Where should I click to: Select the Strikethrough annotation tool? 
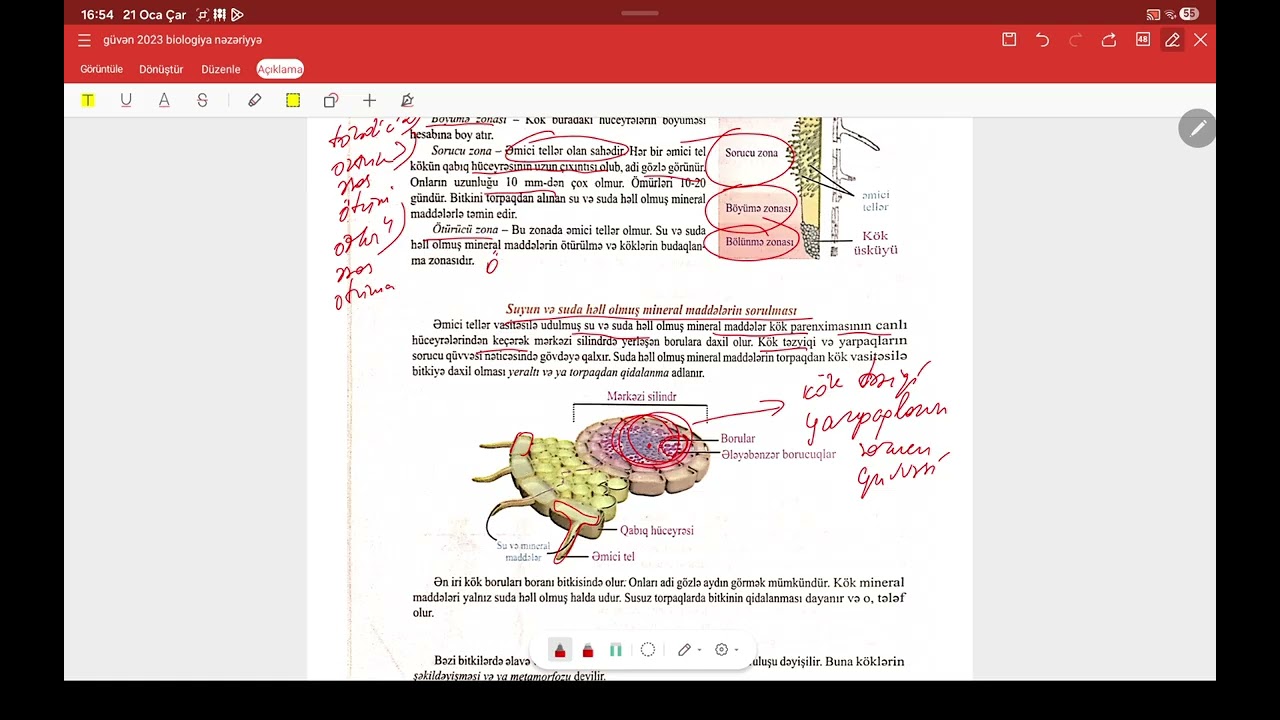(202, 100)
